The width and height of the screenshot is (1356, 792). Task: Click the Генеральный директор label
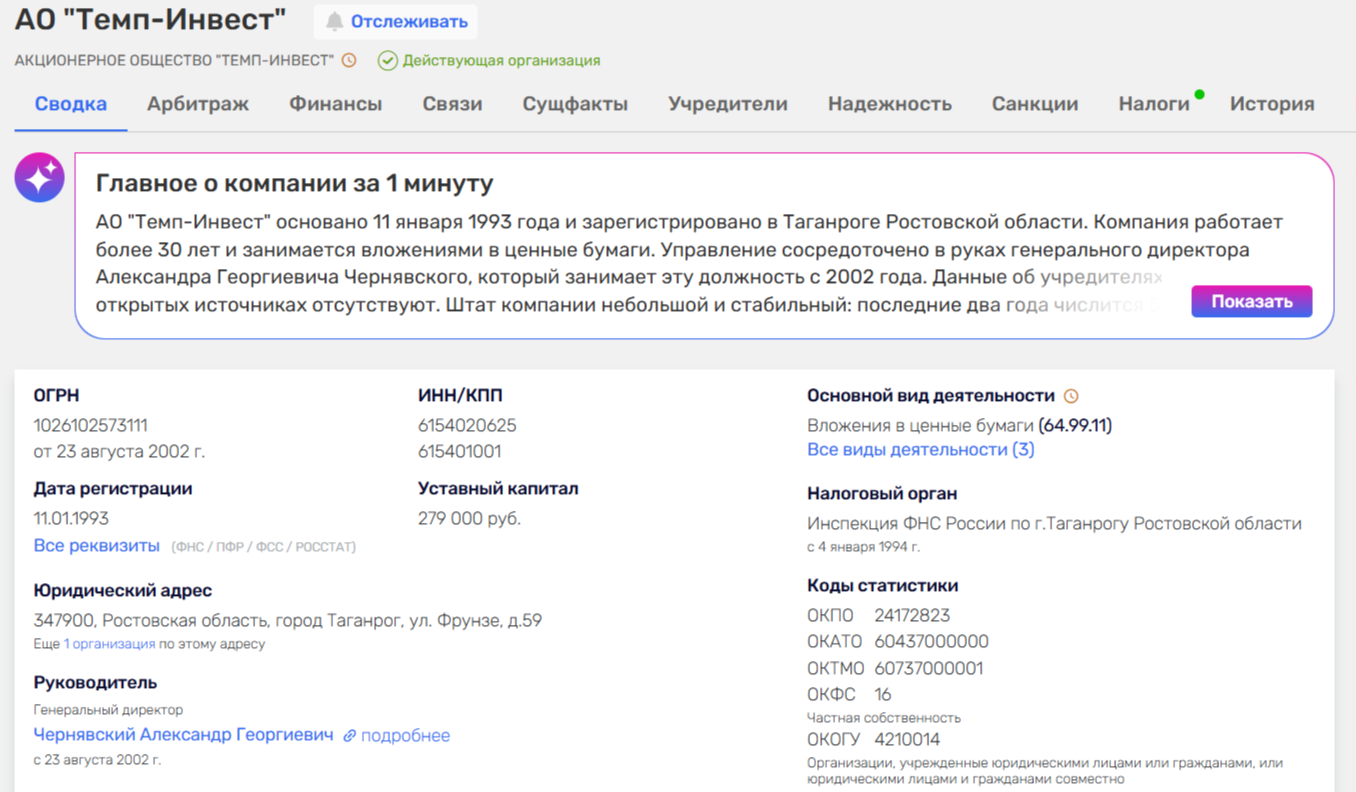pyautogui.click(x=108, y=710)
